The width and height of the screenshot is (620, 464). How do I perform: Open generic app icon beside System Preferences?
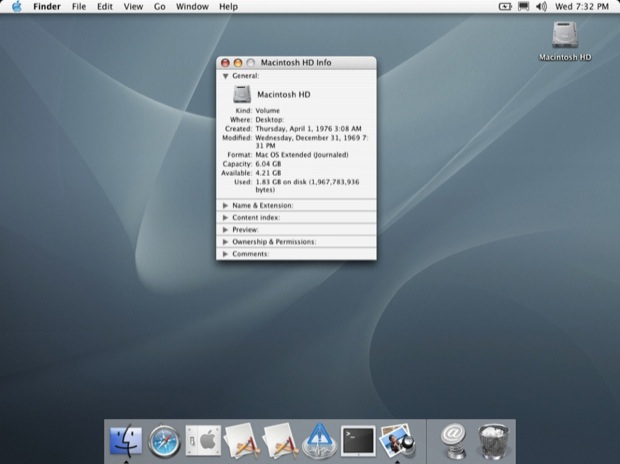coord(242,441)
